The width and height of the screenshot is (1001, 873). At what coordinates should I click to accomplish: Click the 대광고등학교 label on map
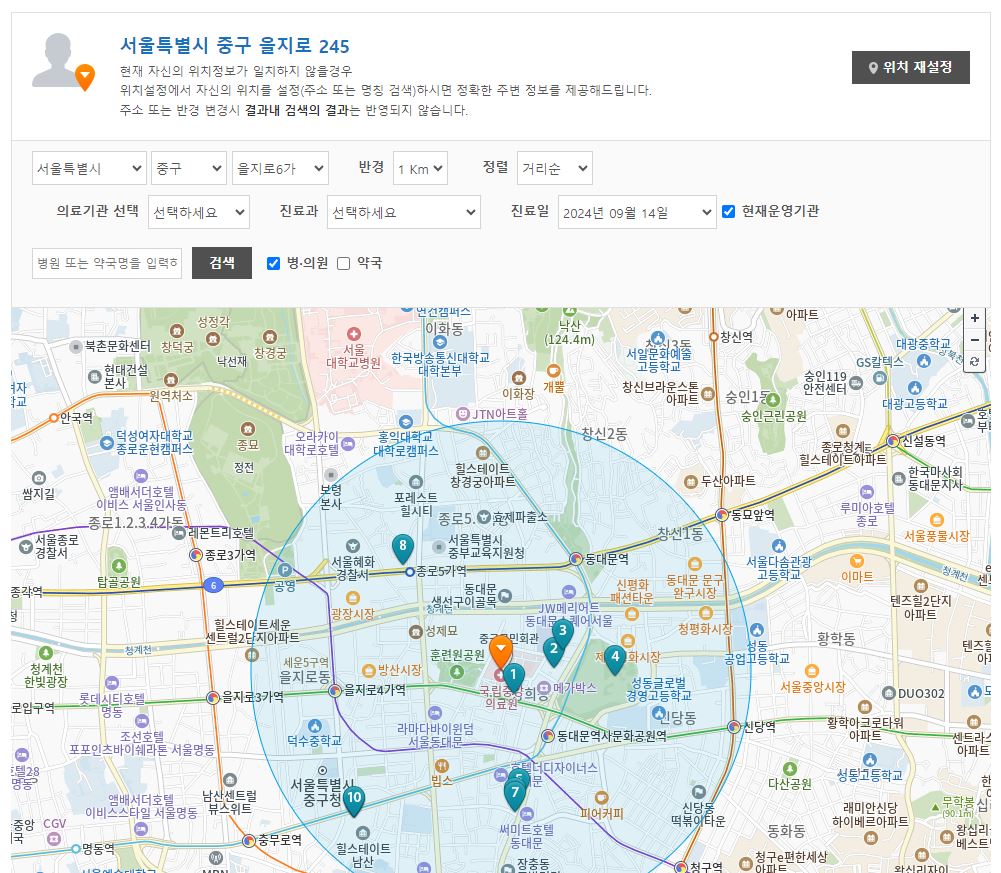pos(914,404)
